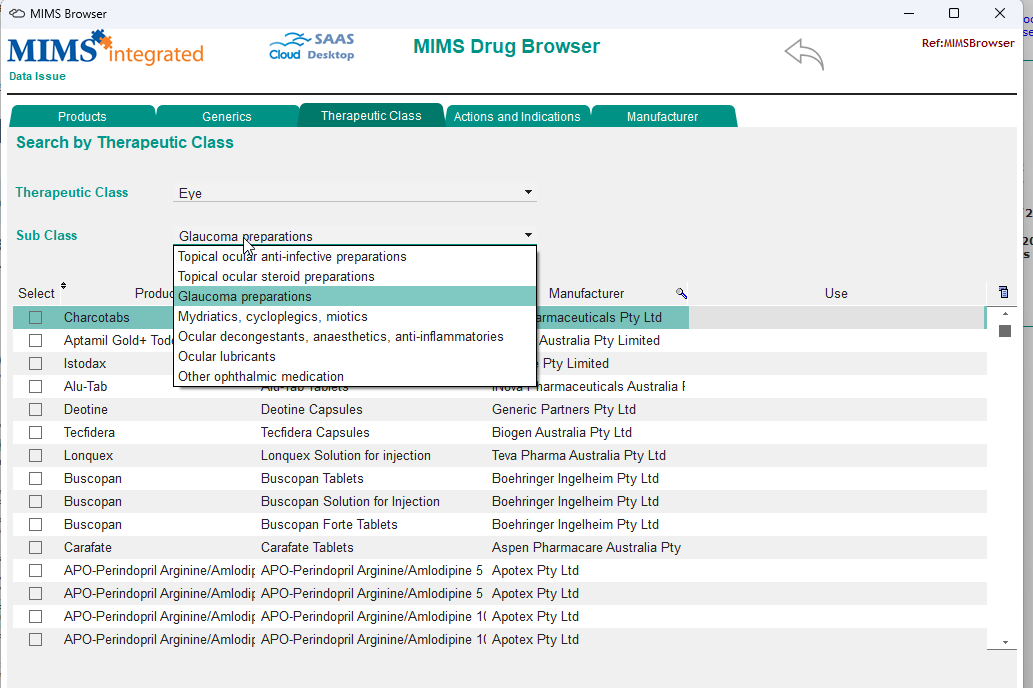Image resolution: width=1033 pixels, height=688 pixels.
Task: Click Aspen Pharmacare Australia Pty cell
Action: coord(586,548)
